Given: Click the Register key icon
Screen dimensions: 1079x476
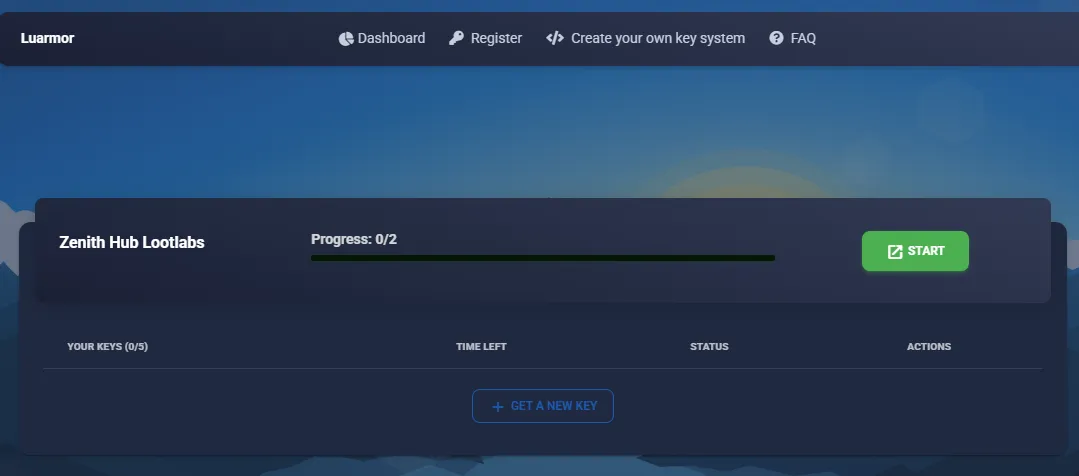Looking at the screenshot, I should (456, 39).
